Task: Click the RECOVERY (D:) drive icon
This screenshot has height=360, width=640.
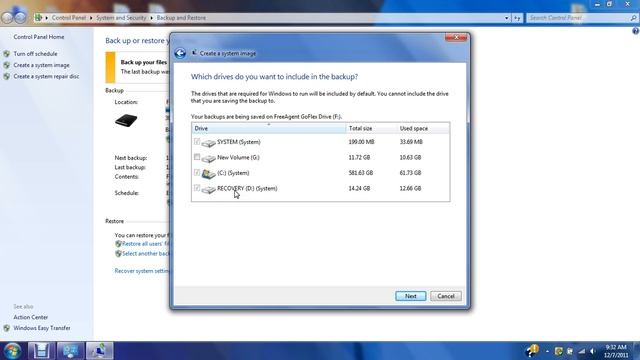Action: pyautogui.click(x=209, y=189)
